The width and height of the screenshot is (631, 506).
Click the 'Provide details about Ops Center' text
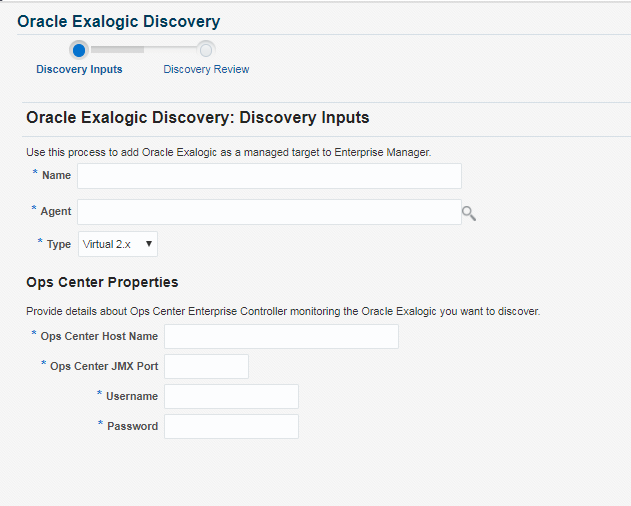pos(283,311)
